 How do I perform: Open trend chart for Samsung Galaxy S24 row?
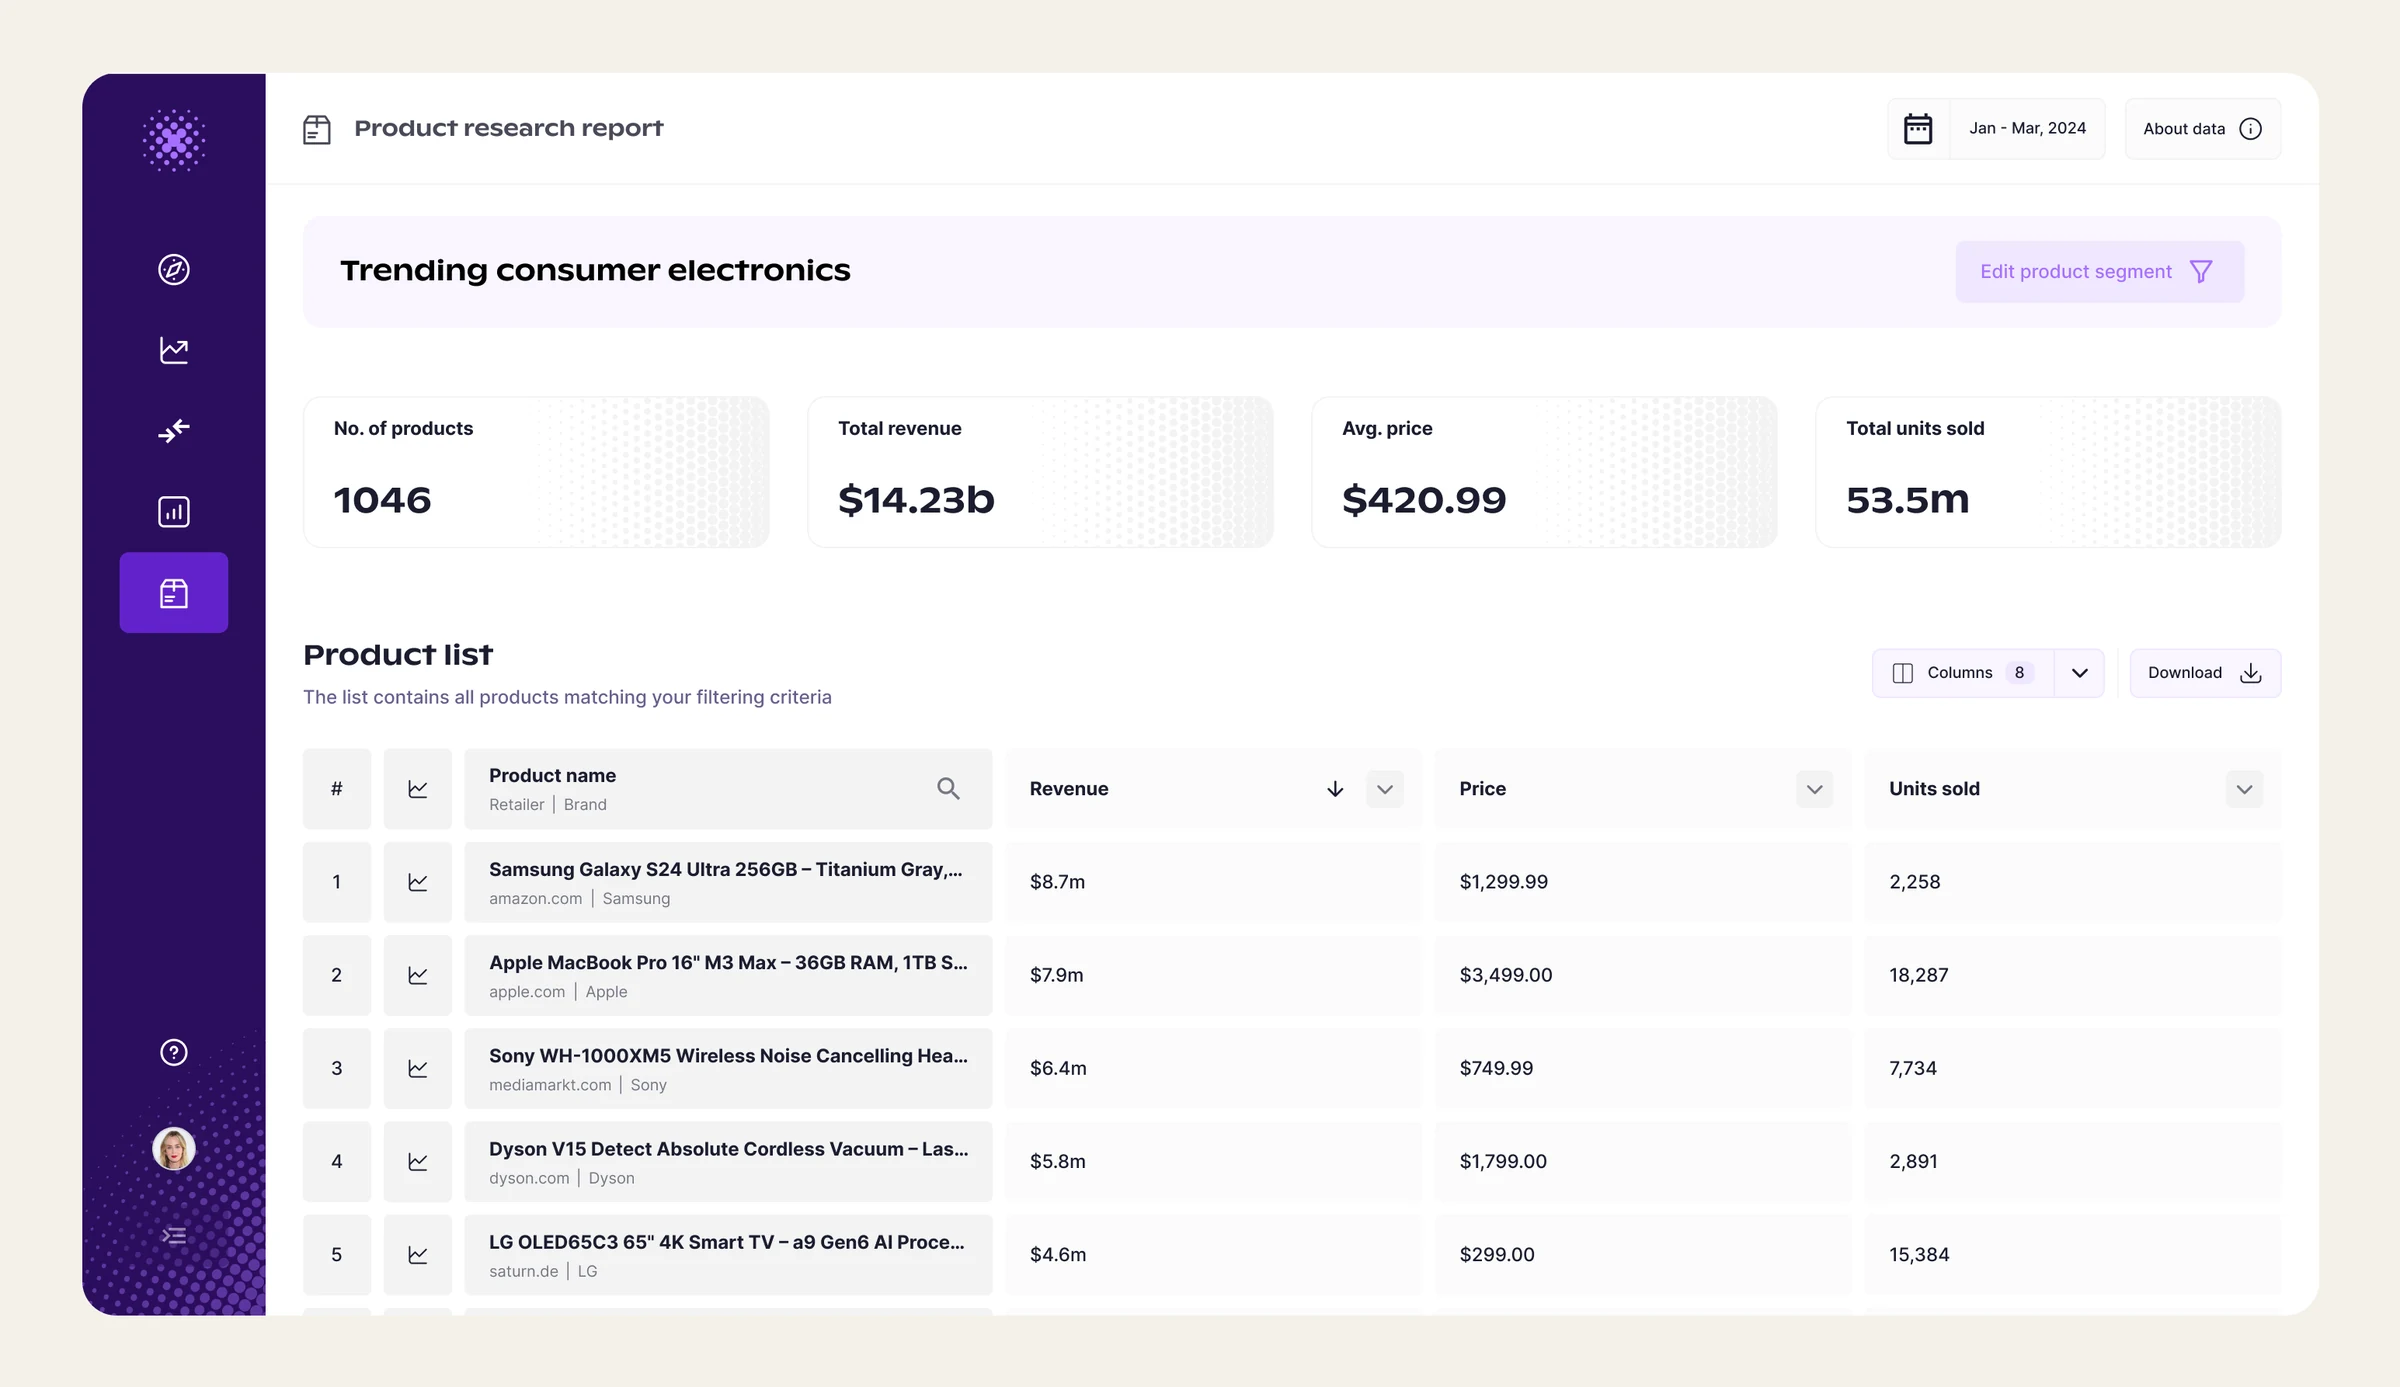pos(418,882)
